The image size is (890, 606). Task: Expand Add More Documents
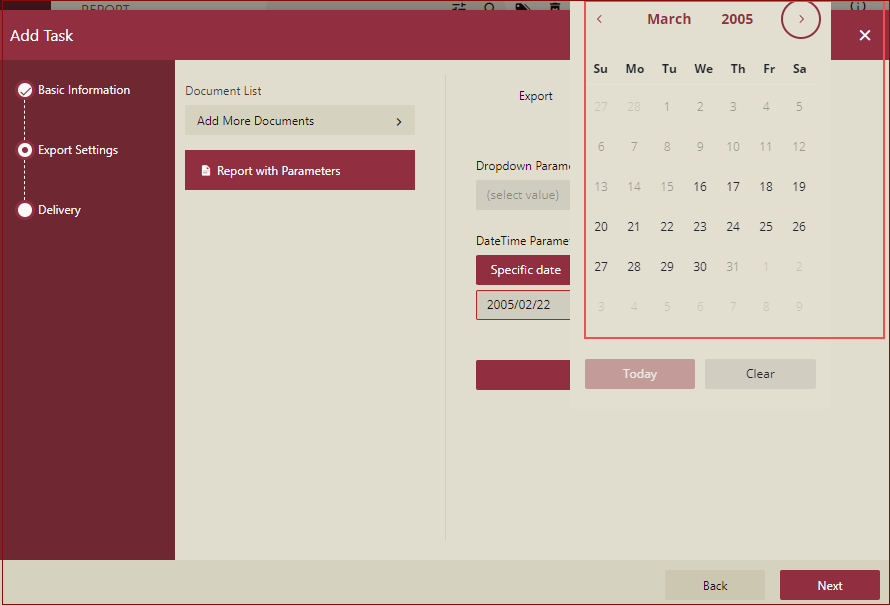pyautogui.click(x=300, y=120)
